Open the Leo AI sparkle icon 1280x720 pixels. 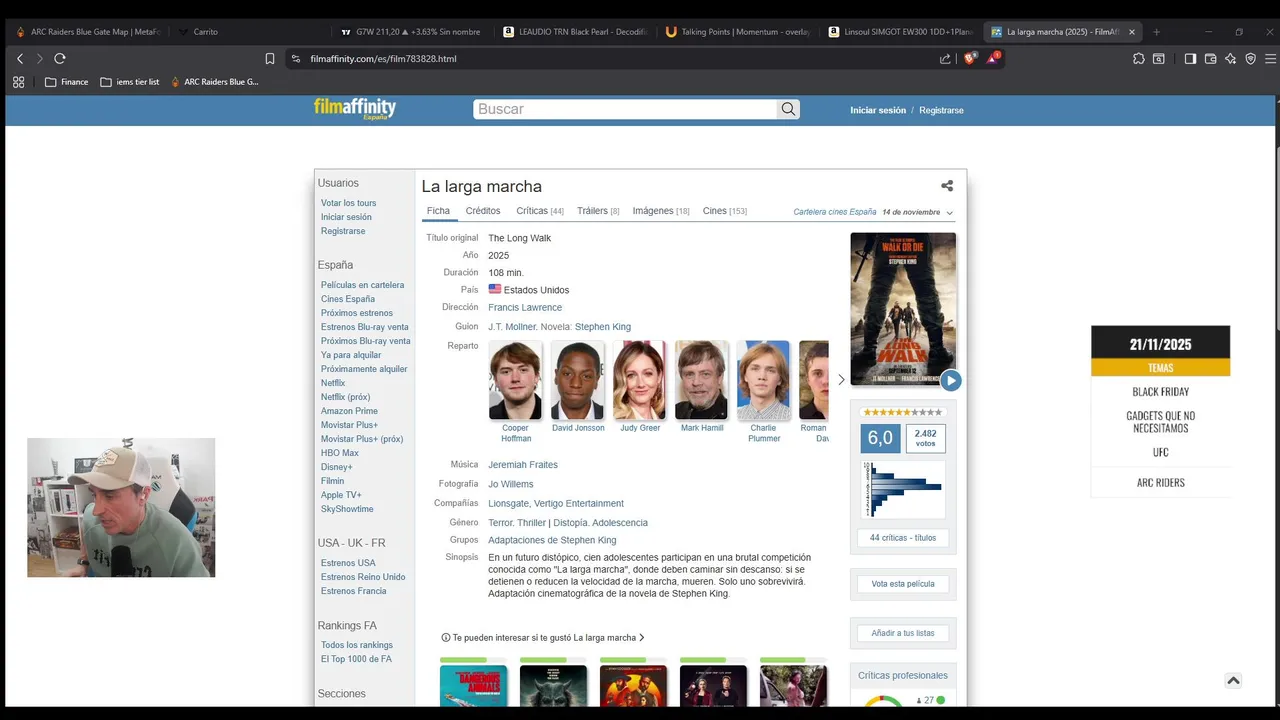1230,59
